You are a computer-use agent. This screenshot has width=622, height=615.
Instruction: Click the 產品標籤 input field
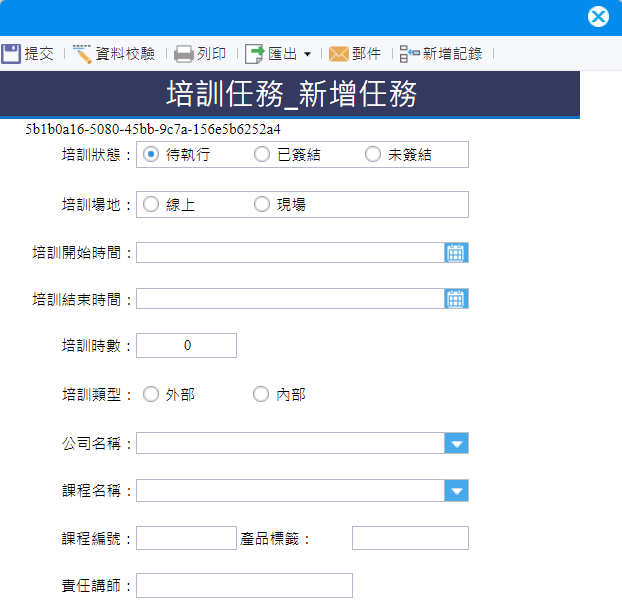point(410,538)
